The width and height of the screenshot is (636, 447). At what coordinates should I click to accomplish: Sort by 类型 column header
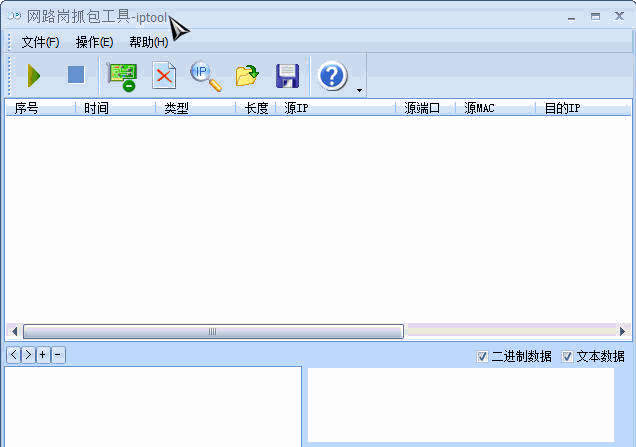pyautogui.click(x=195, y=108)
